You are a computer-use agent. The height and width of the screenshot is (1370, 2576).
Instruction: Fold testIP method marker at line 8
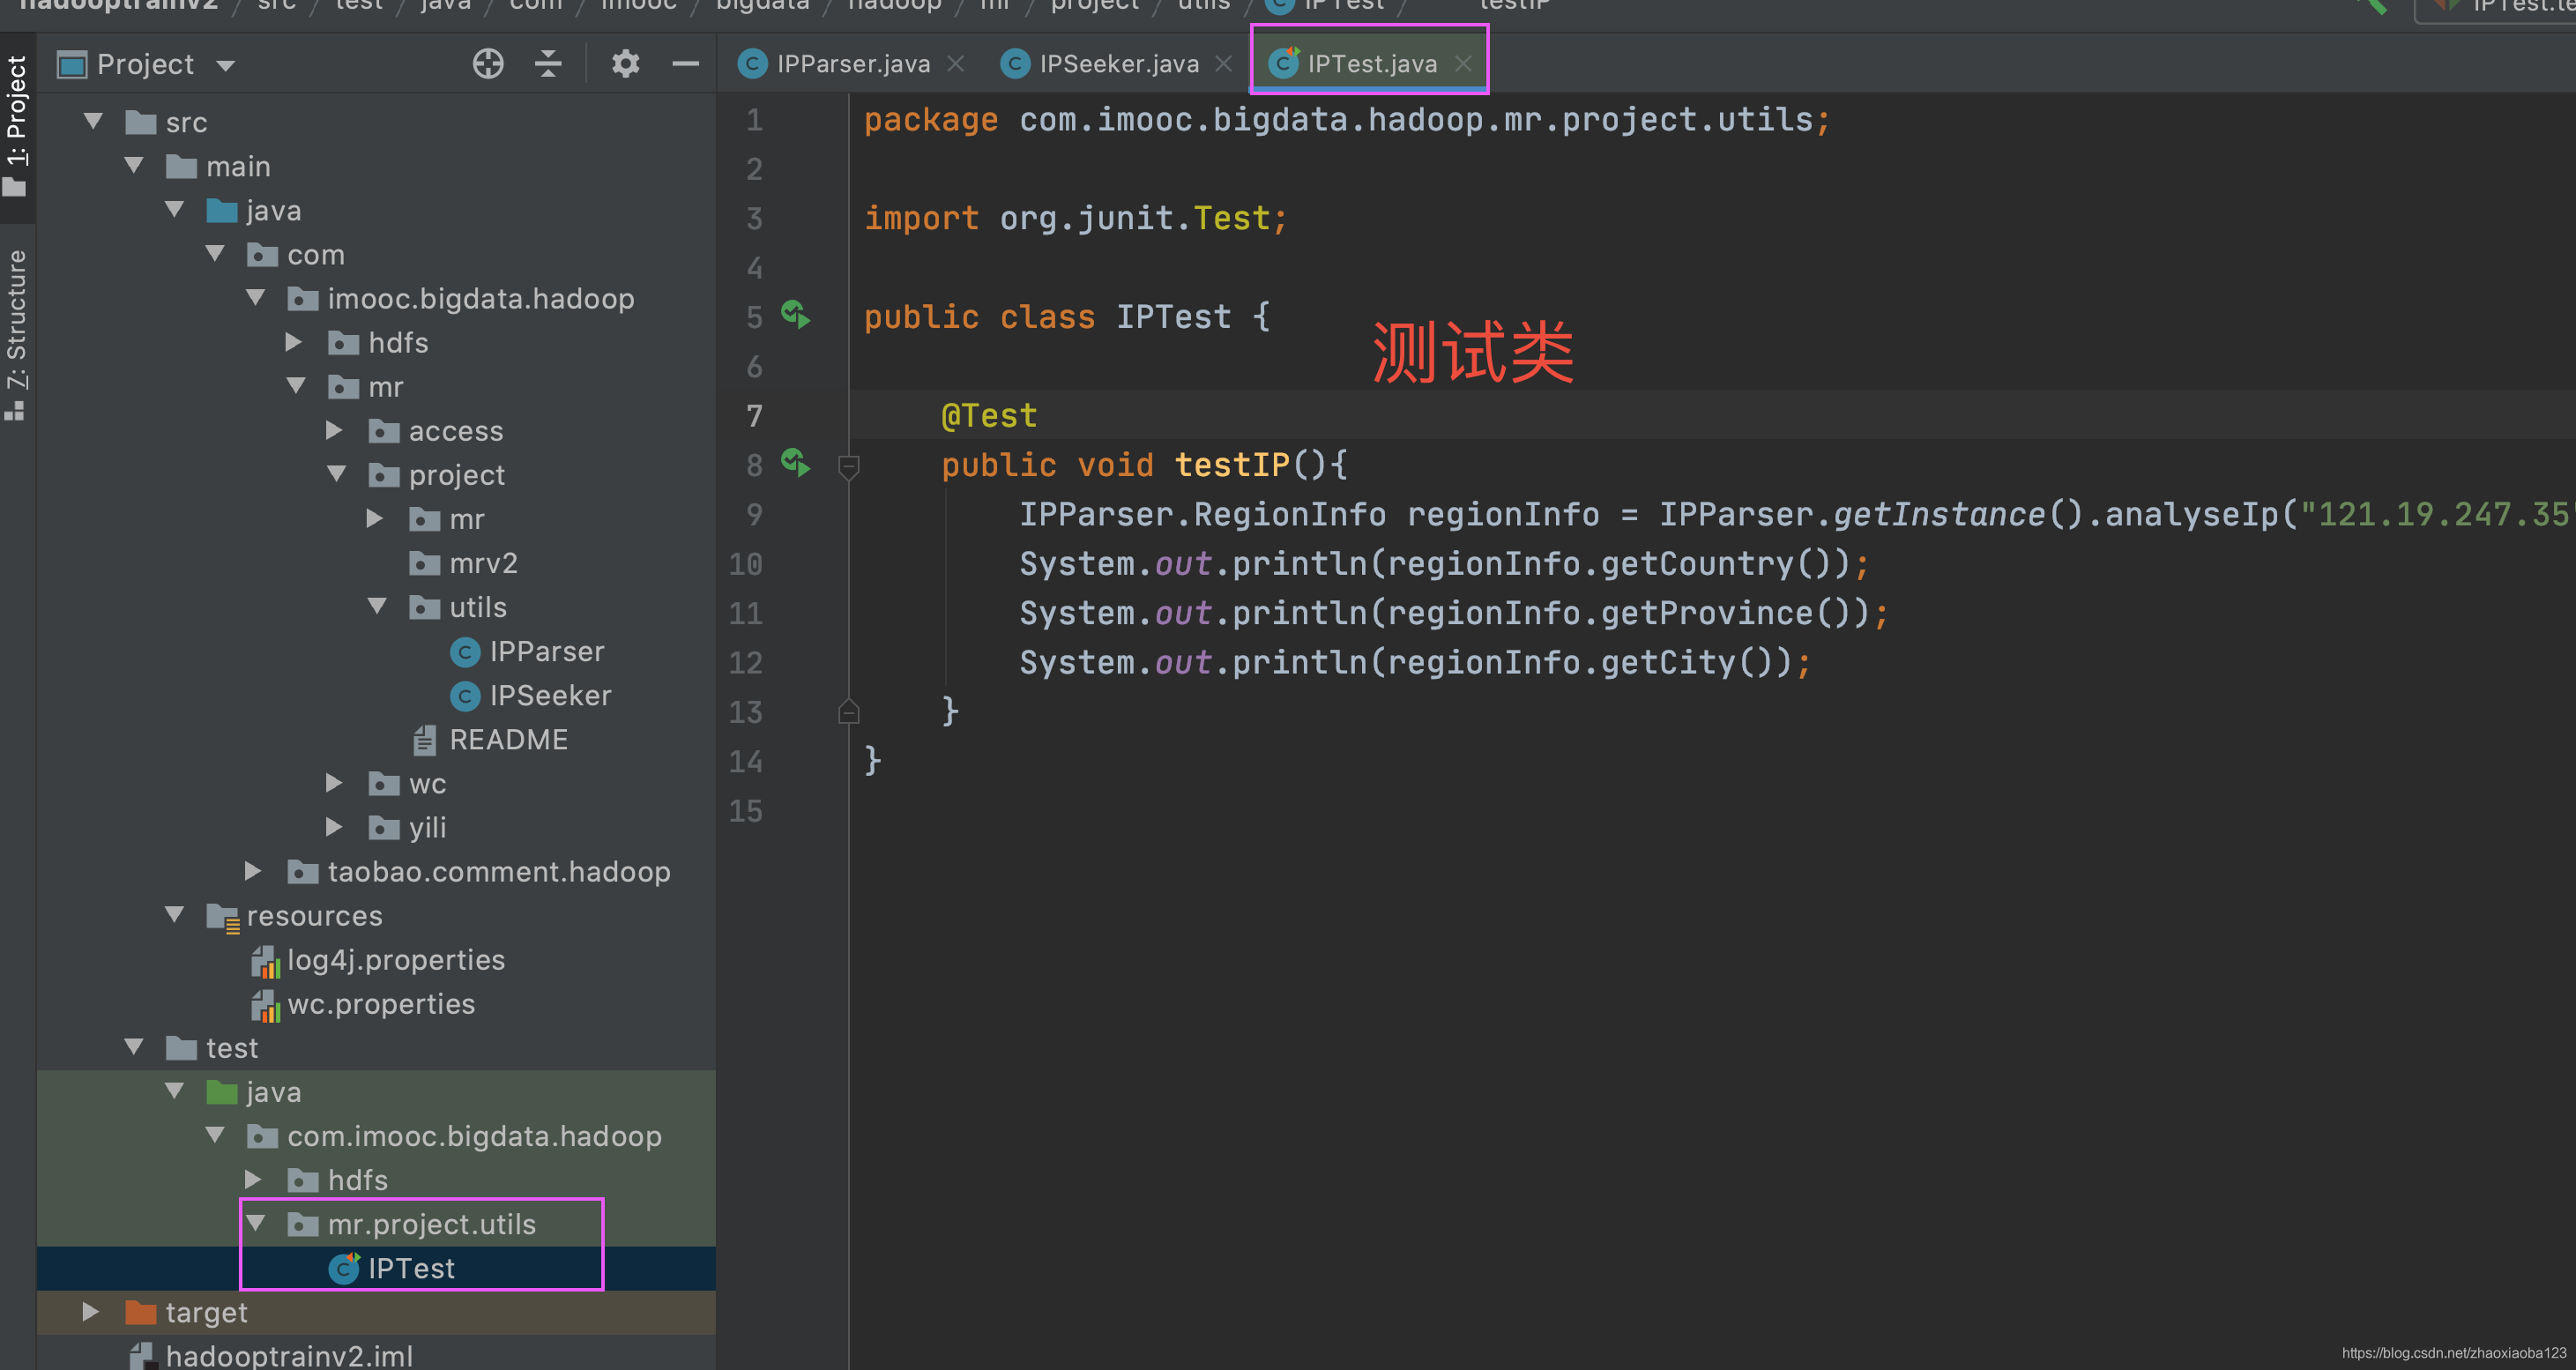click(x=848, y=466)
